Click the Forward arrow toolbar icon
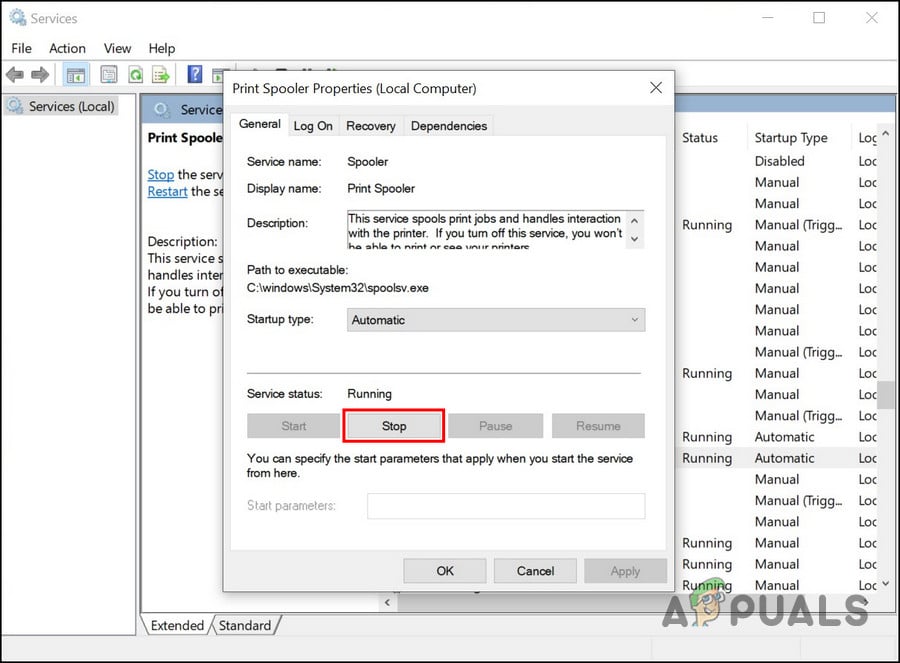This screenshot has width=900, height=663. click(40, 75)
